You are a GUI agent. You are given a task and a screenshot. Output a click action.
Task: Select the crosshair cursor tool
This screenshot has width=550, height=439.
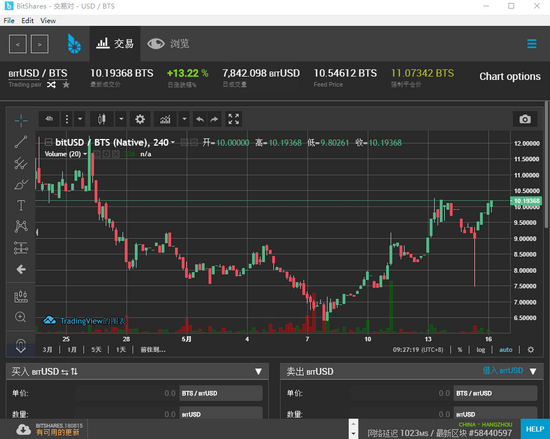[21, 120]
